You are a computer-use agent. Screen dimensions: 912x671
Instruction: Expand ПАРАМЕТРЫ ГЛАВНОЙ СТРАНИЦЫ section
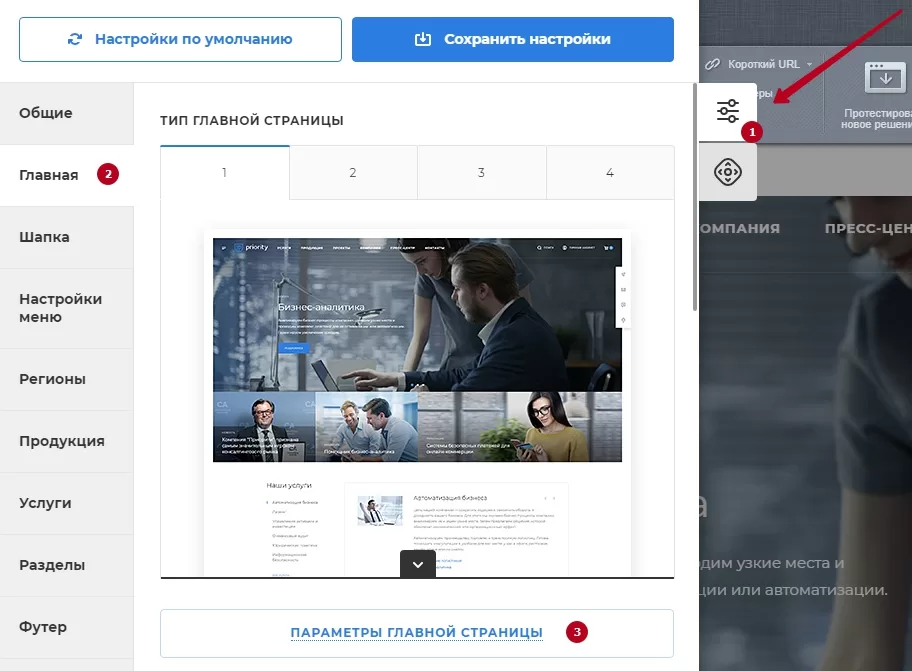[x=416, y=633]
